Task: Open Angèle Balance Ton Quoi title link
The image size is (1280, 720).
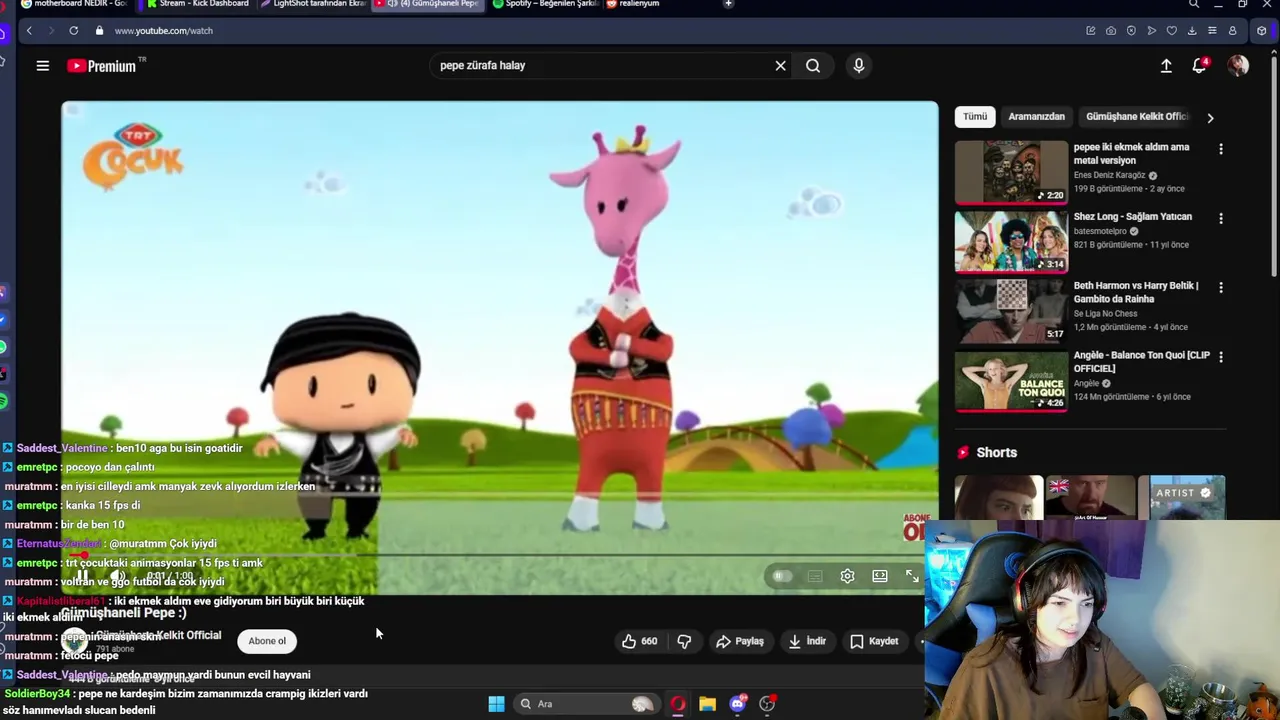Action: pos(1141,362)
